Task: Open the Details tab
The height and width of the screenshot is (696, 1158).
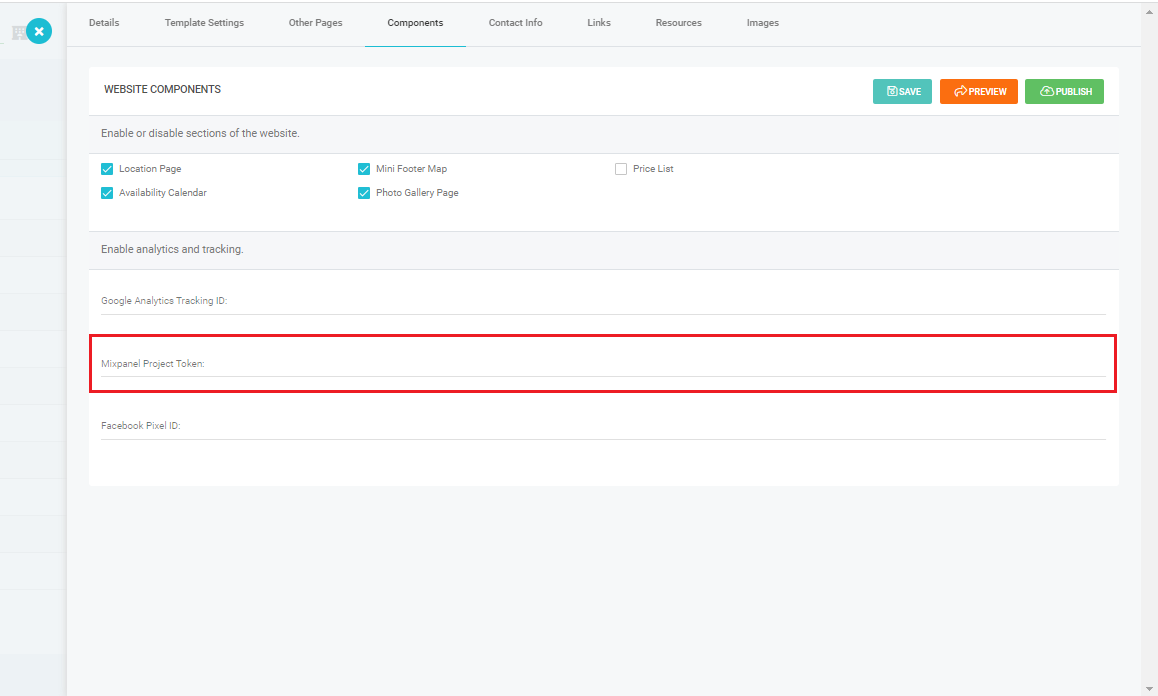Action: [x=104, y=23]
